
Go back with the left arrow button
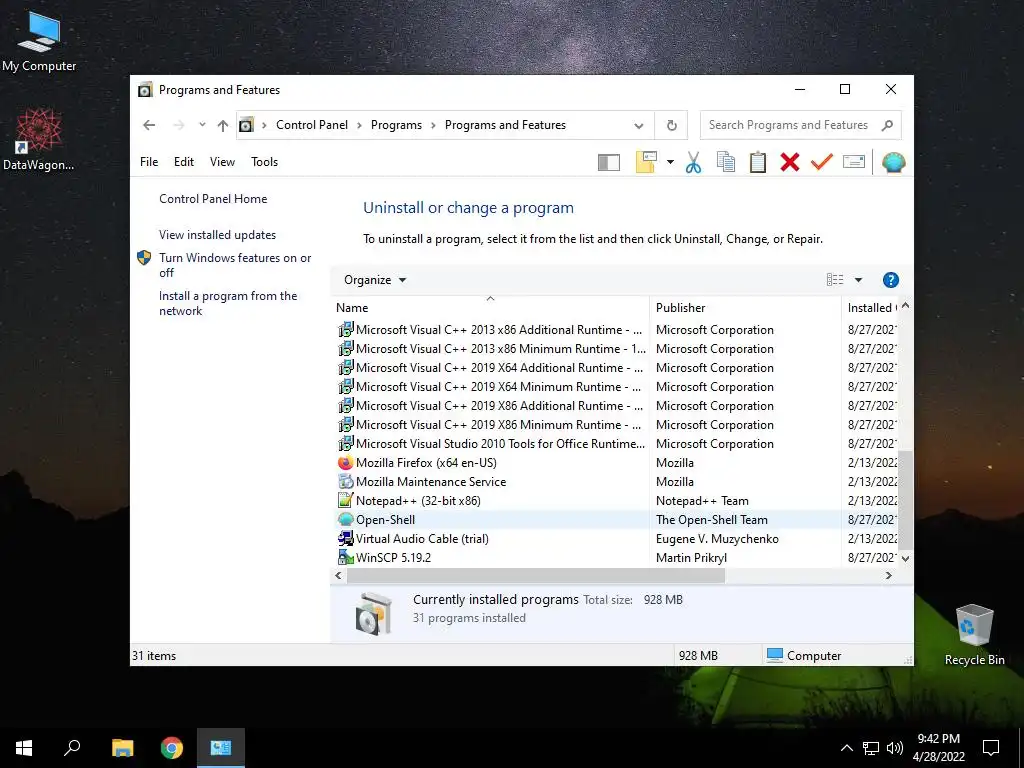tap(149, 125)
